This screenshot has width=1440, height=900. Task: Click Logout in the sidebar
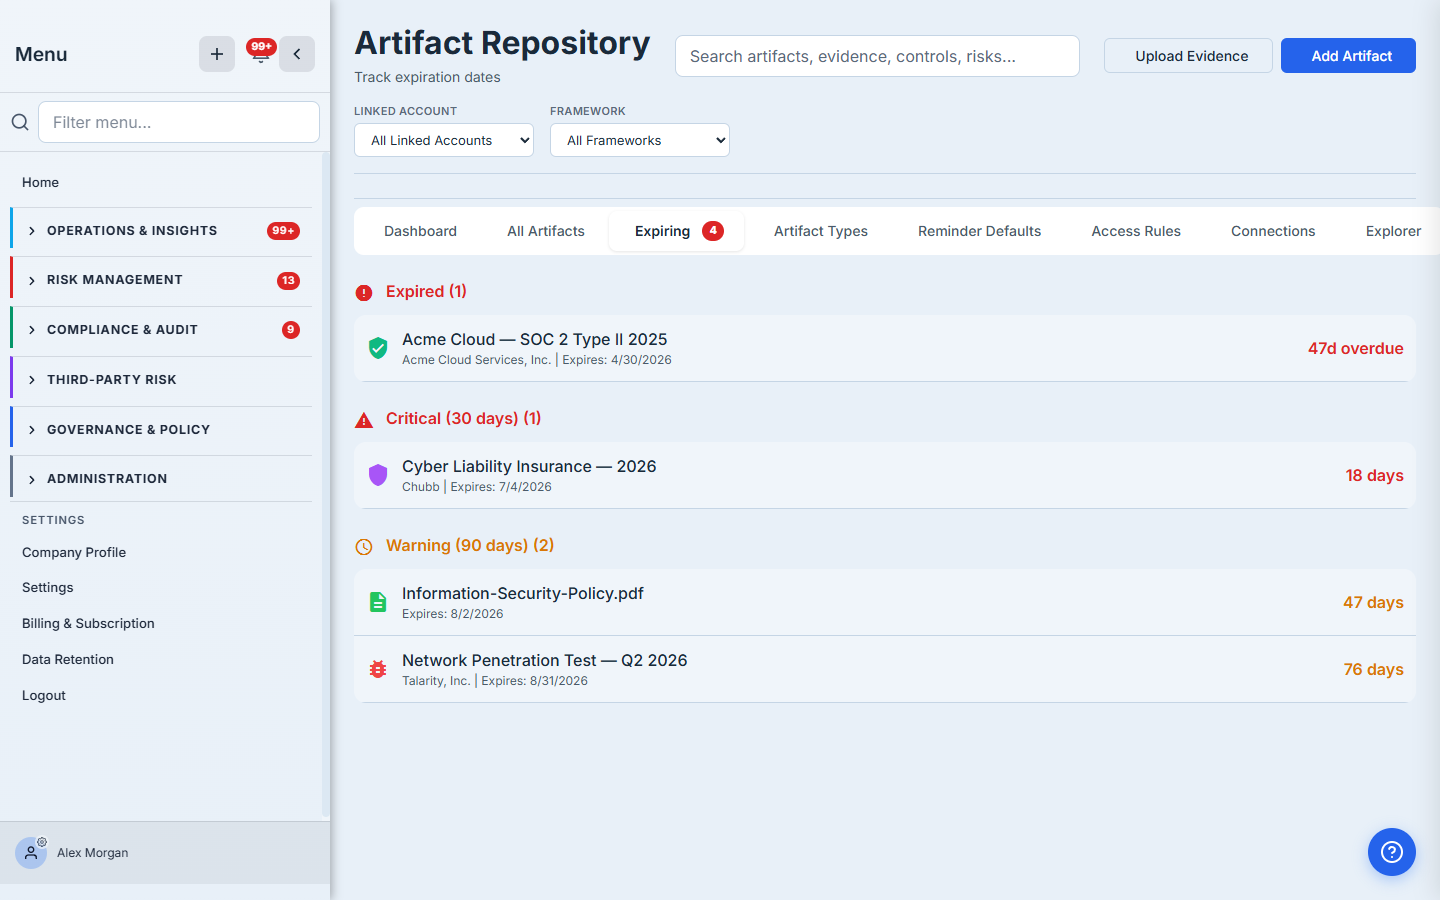tap(44, 695)
